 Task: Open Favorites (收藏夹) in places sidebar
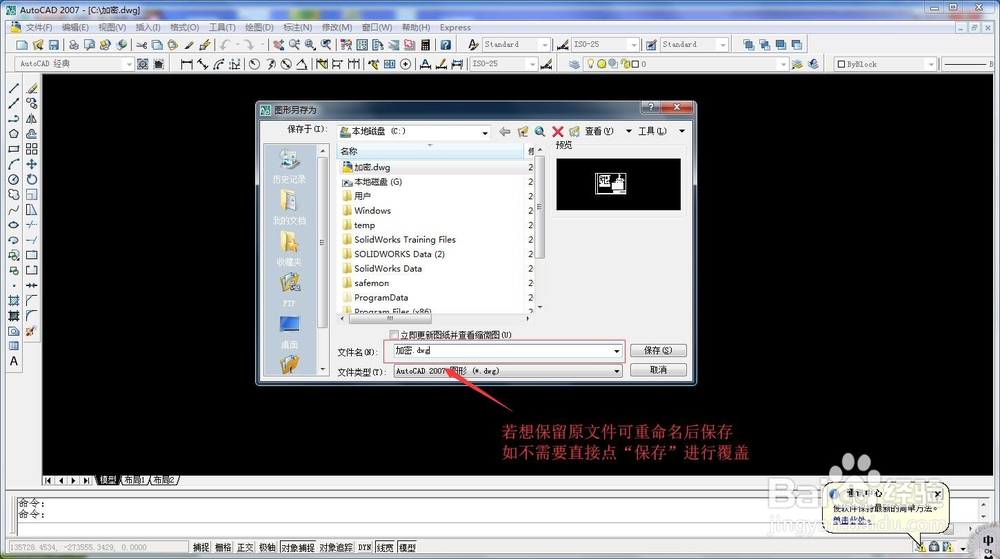coord(289,250)
